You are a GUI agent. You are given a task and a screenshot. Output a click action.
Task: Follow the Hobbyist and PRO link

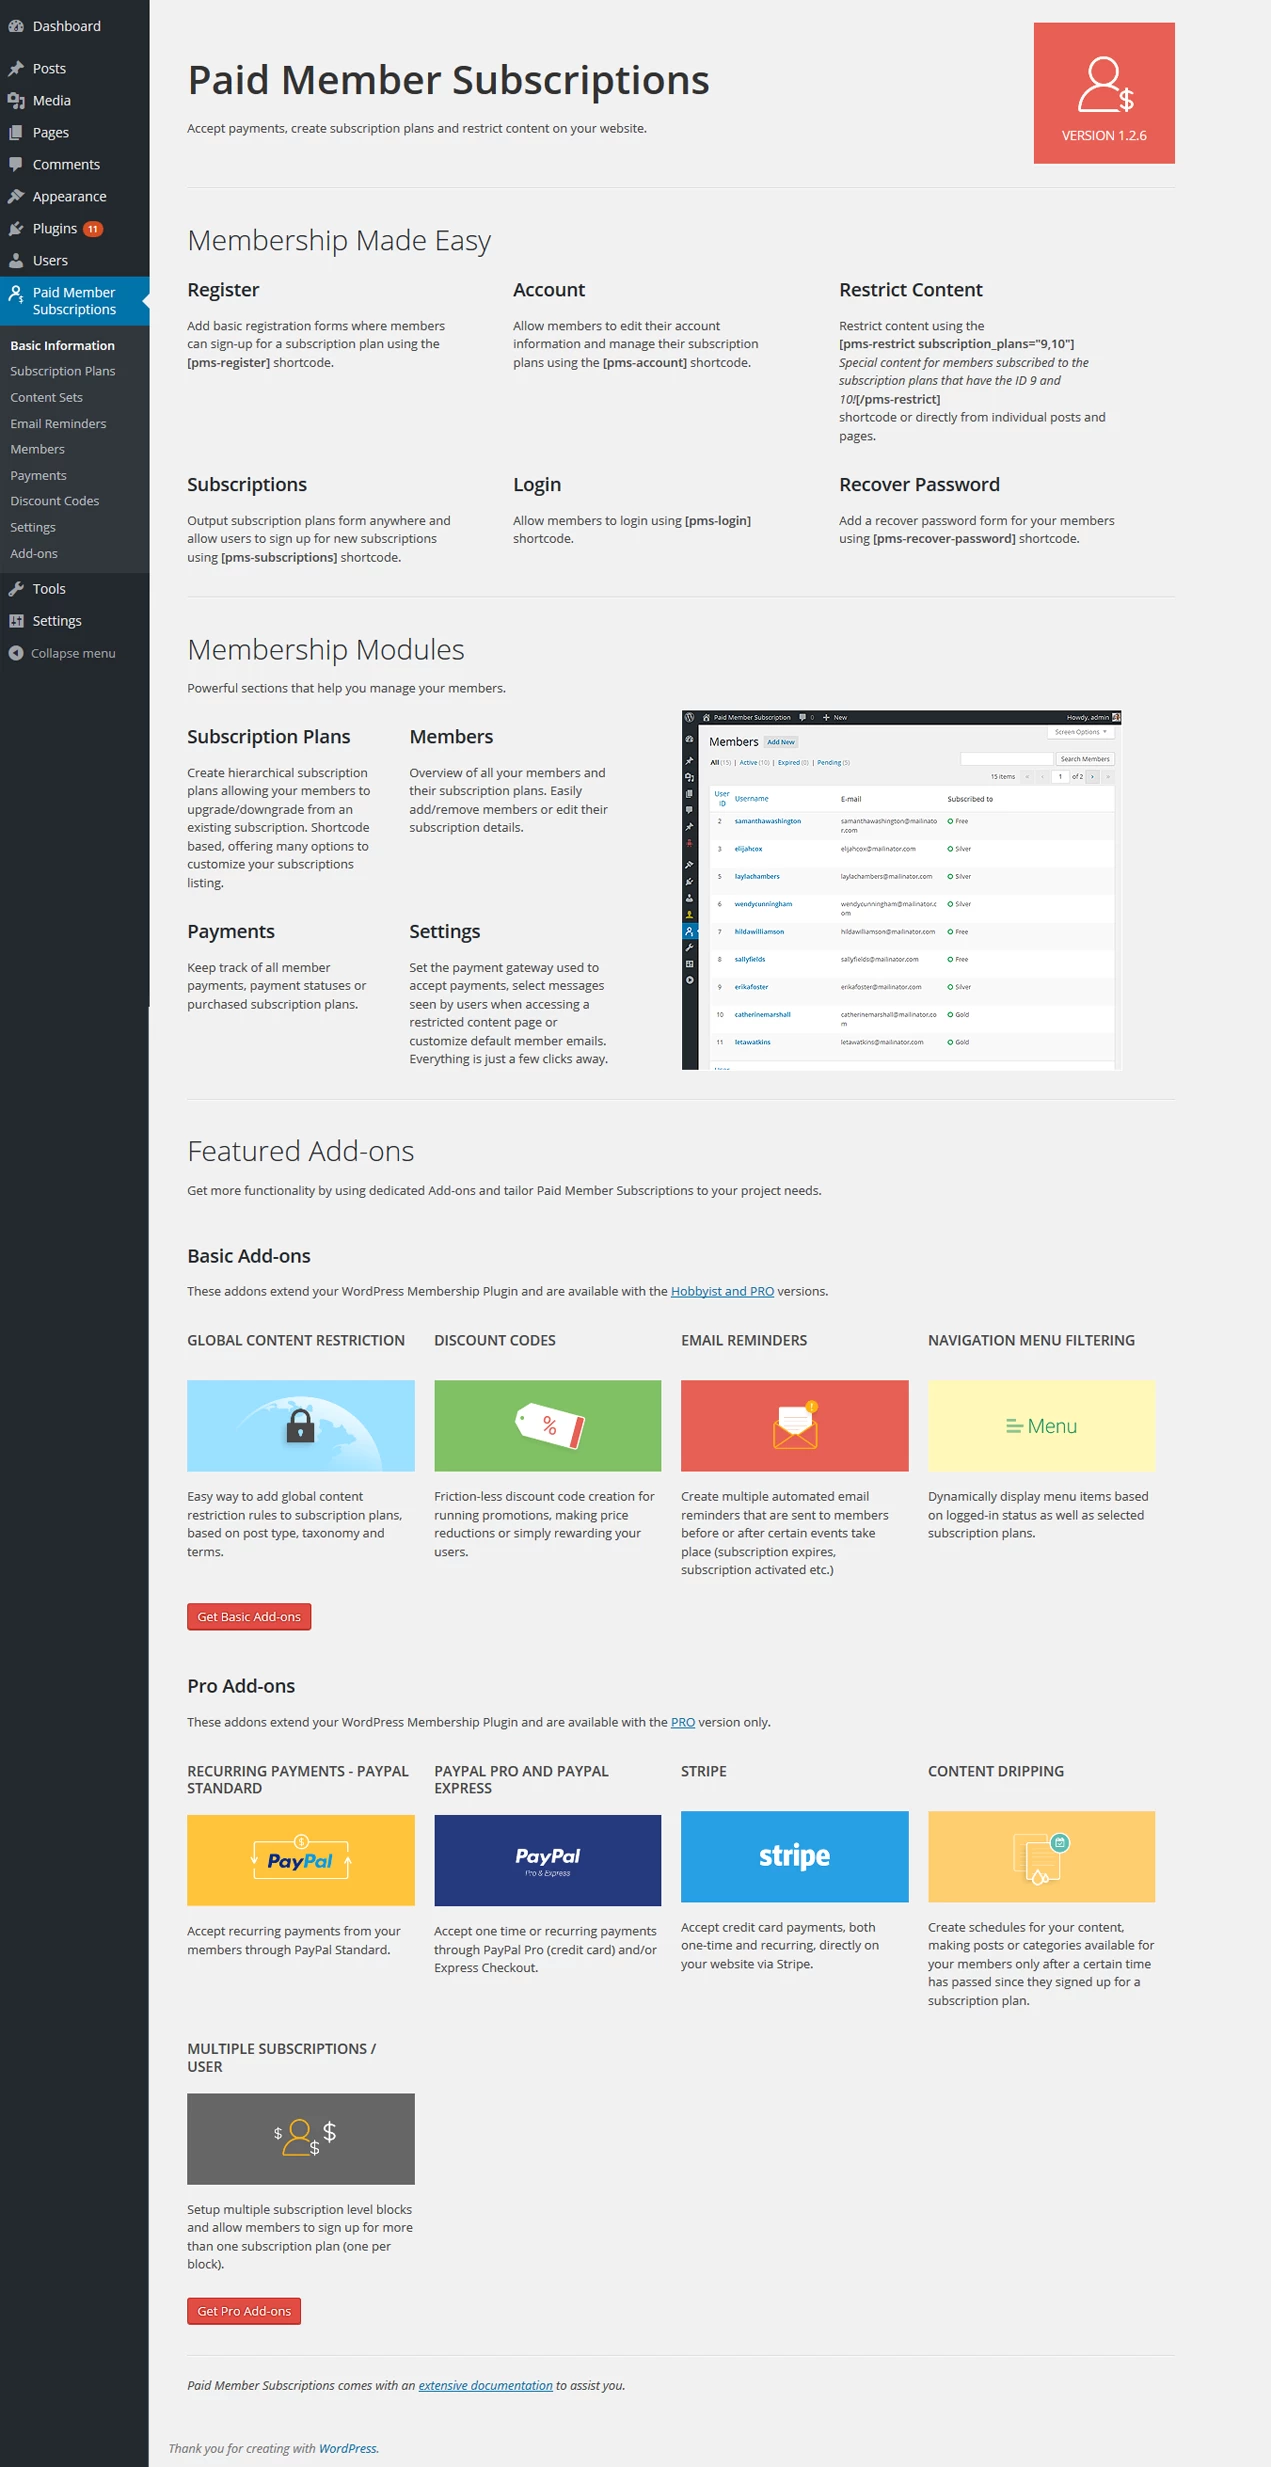[722, 1291]
